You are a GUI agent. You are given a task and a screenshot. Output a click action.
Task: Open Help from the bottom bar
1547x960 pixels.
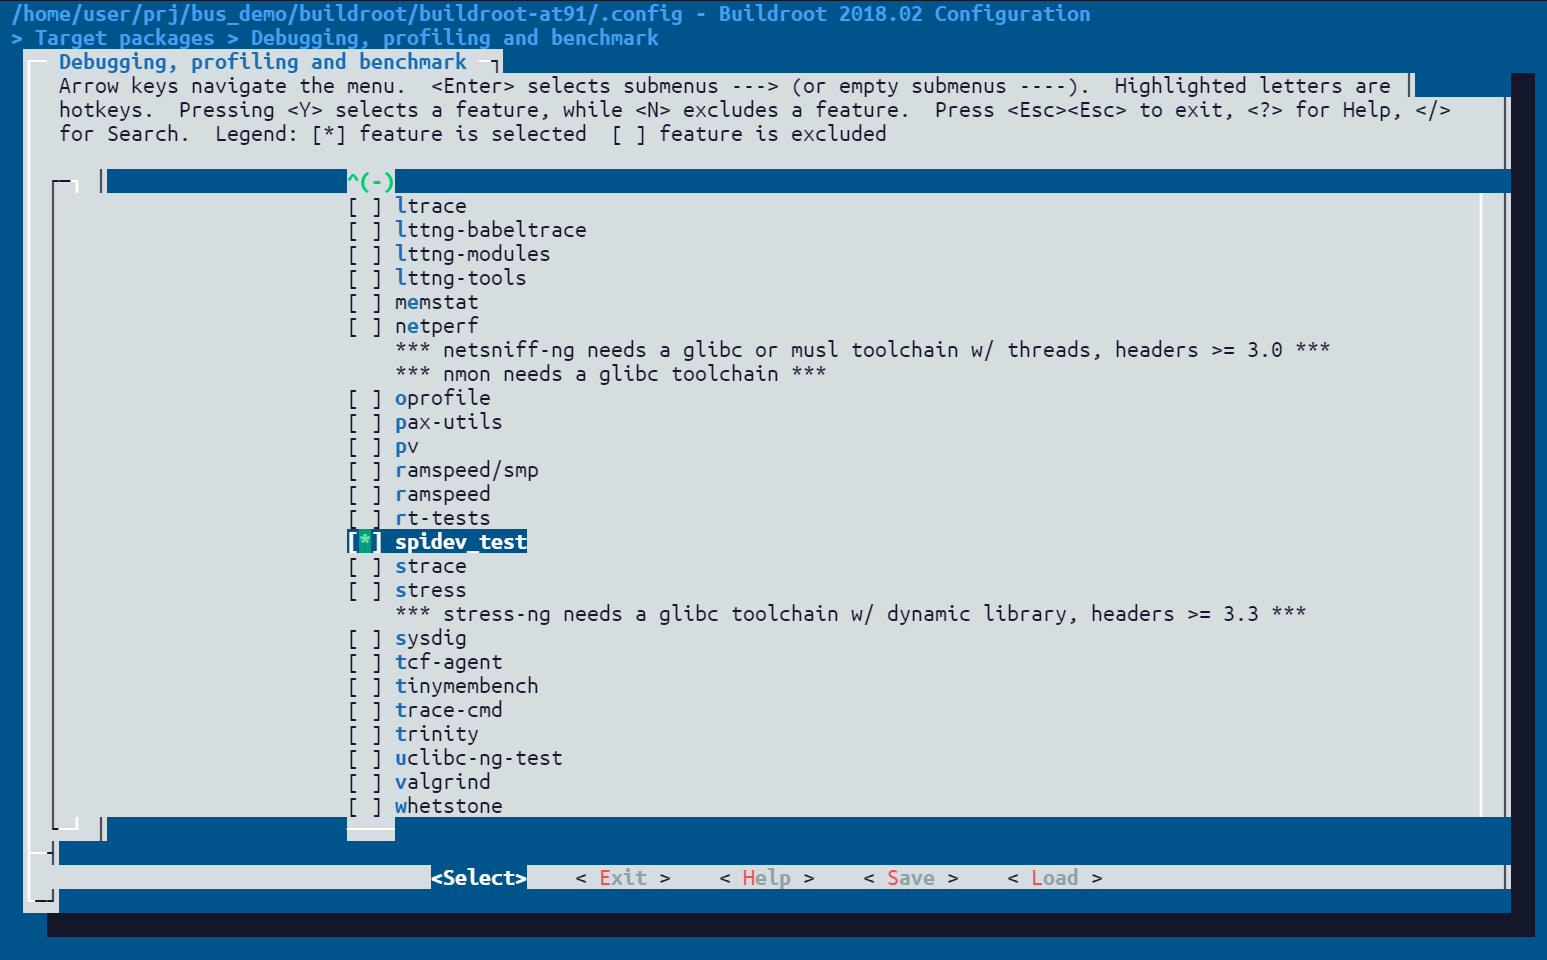(x=766, y=878)
